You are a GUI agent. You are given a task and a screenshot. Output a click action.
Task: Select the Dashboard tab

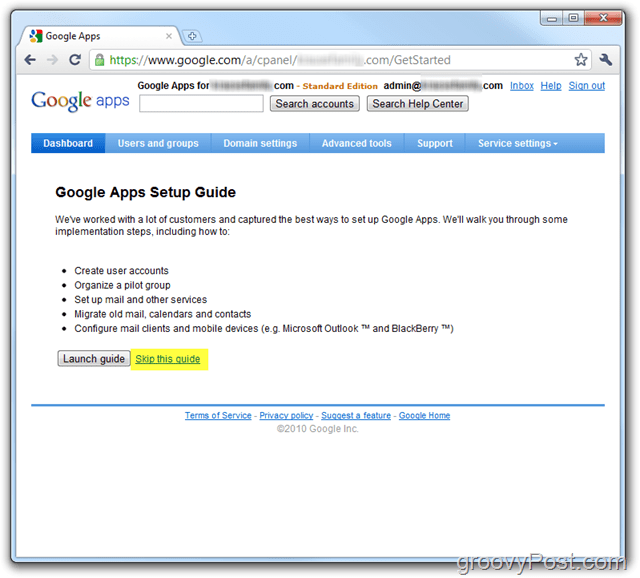(68, 143)
